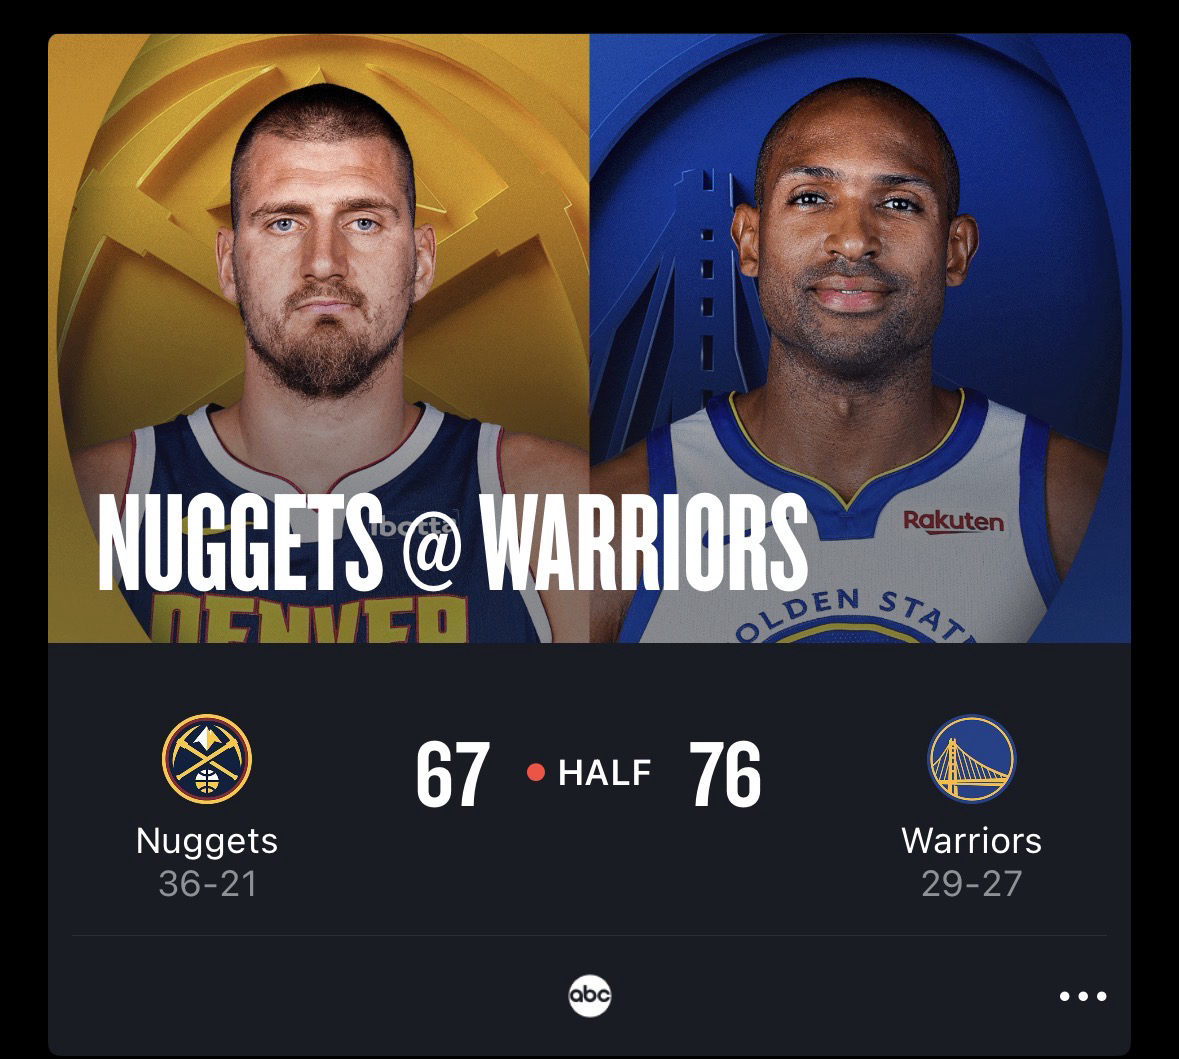Tap the Denver Nuggets team logo

click(207, 759)
